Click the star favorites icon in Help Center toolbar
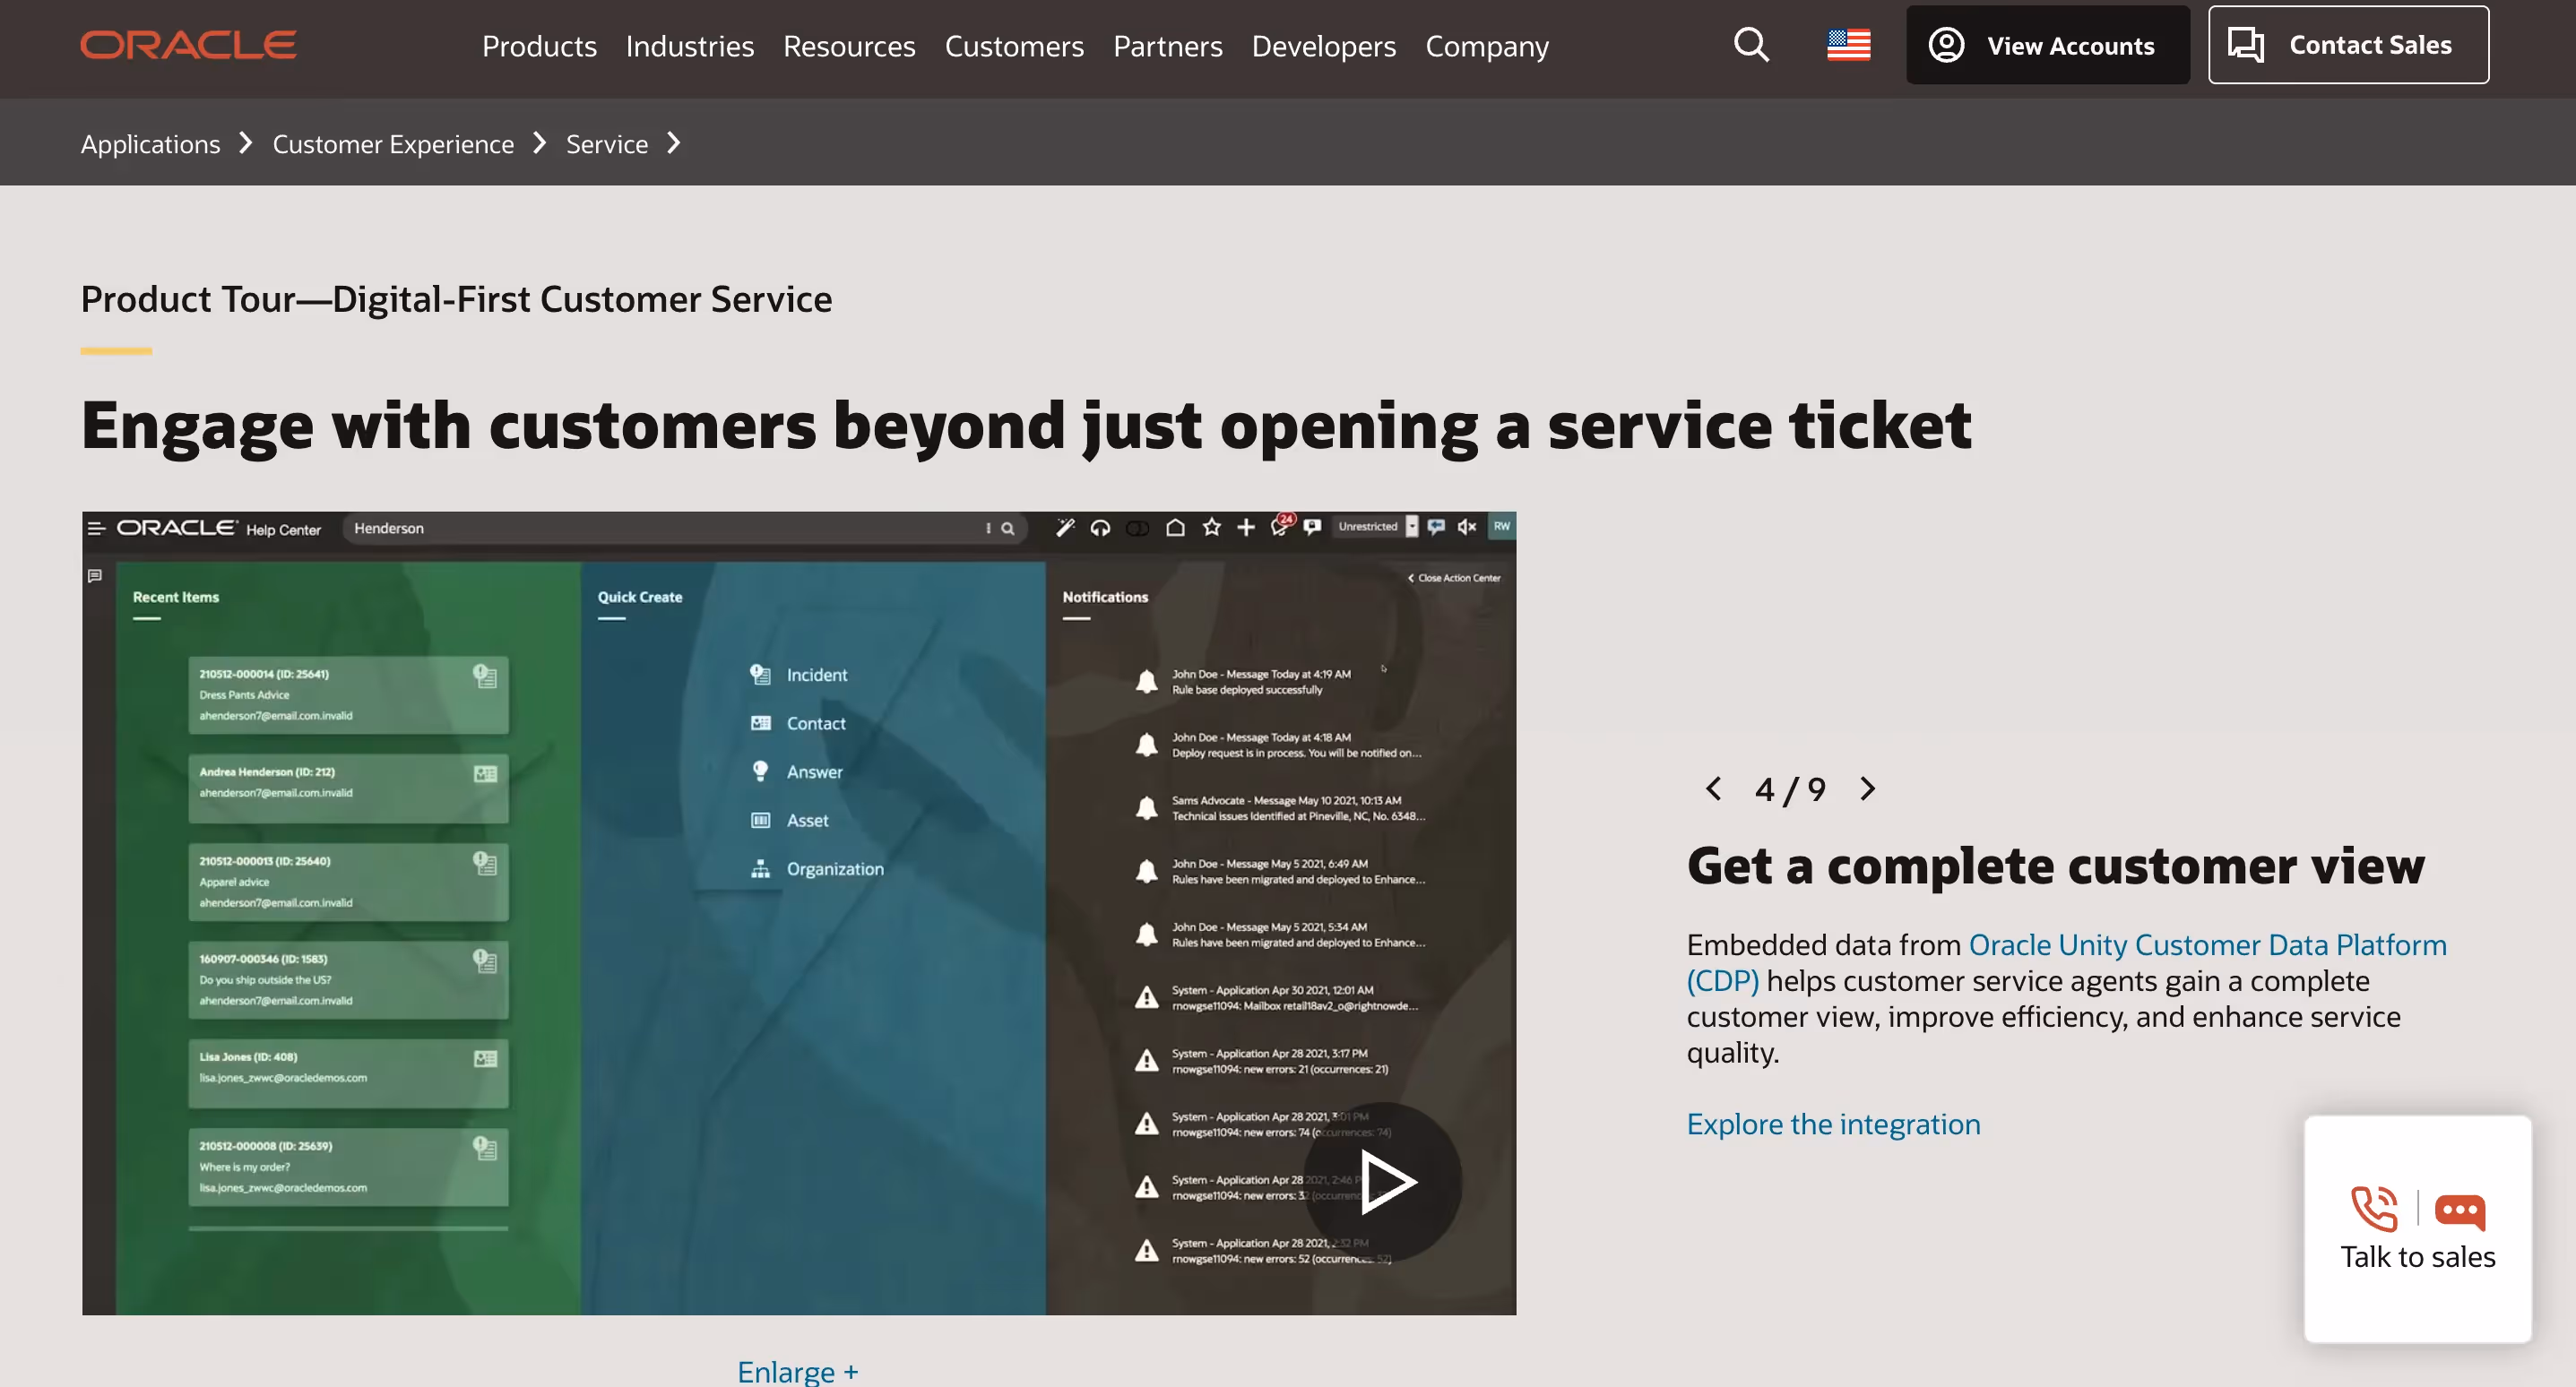This screenshot has height=1387, width=2576. point(1211,527)
